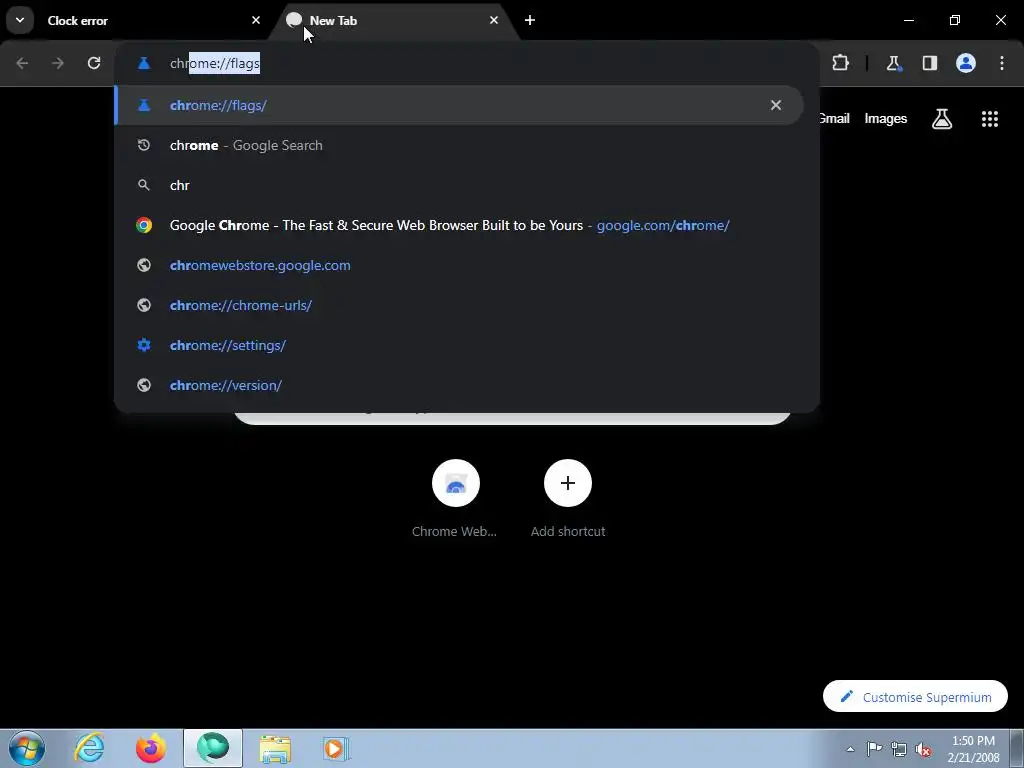Open the Gmail link
This screenshot has height=768, width=1024.
[x=835, y=118]
